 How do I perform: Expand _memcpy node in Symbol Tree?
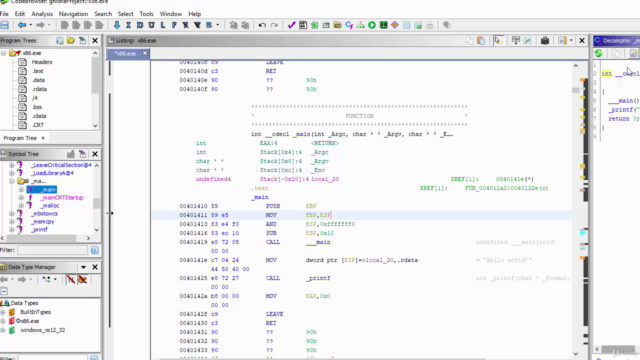point(11,222)
